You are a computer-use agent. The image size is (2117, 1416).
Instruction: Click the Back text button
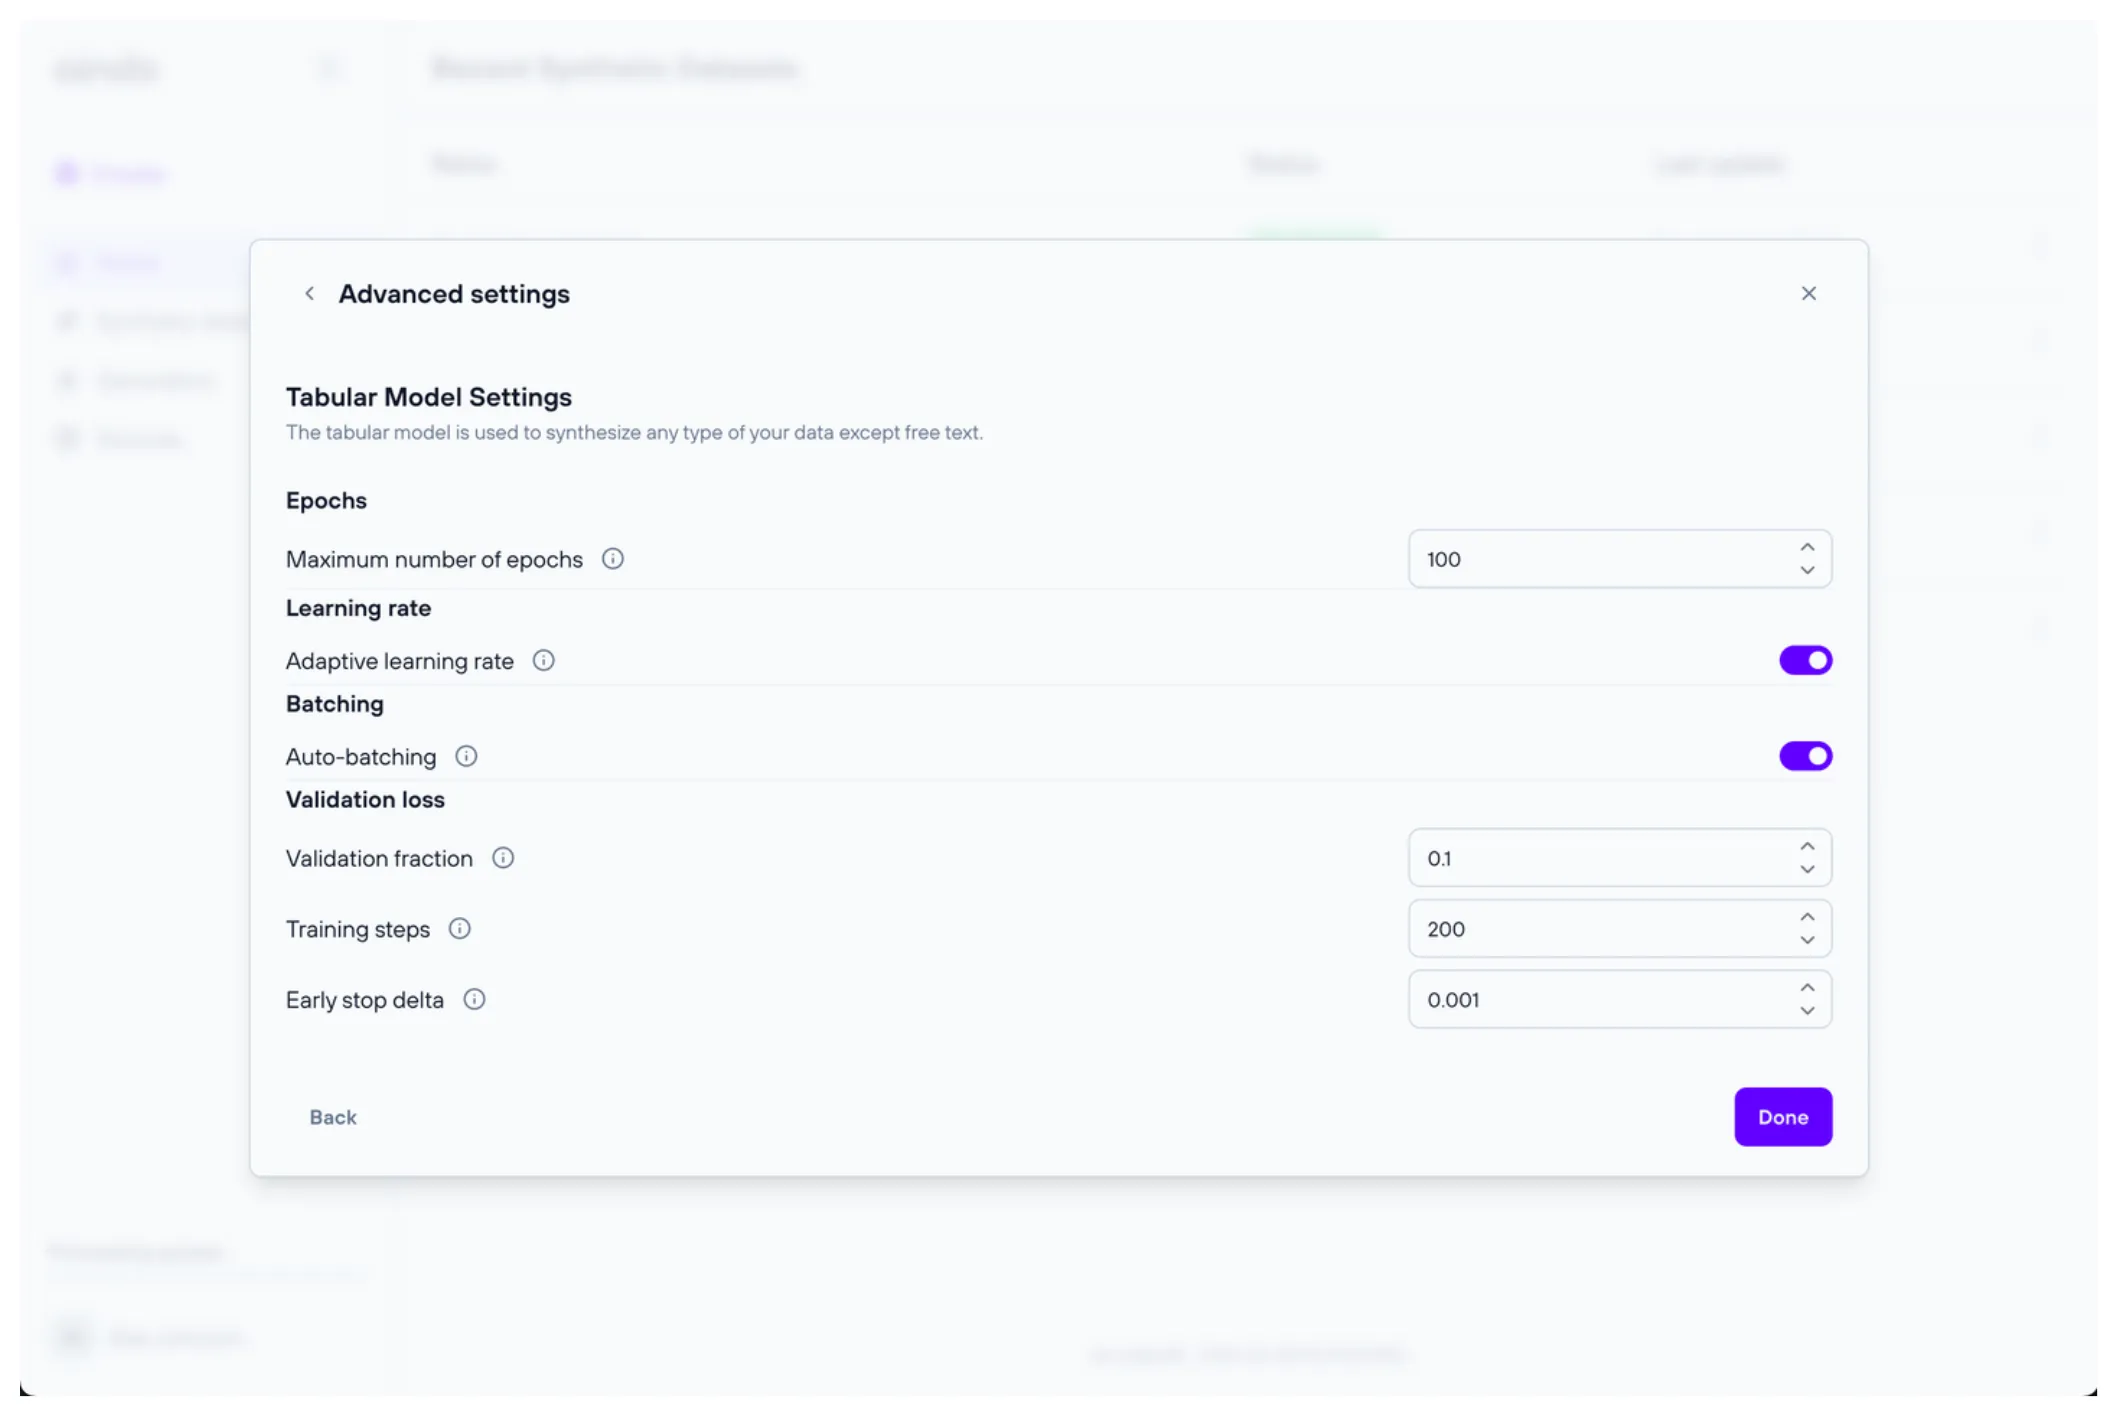[332, 1117]
